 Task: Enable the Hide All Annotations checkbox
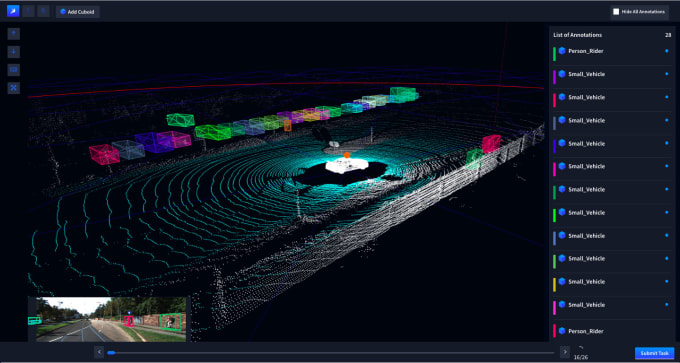[616, 12]
